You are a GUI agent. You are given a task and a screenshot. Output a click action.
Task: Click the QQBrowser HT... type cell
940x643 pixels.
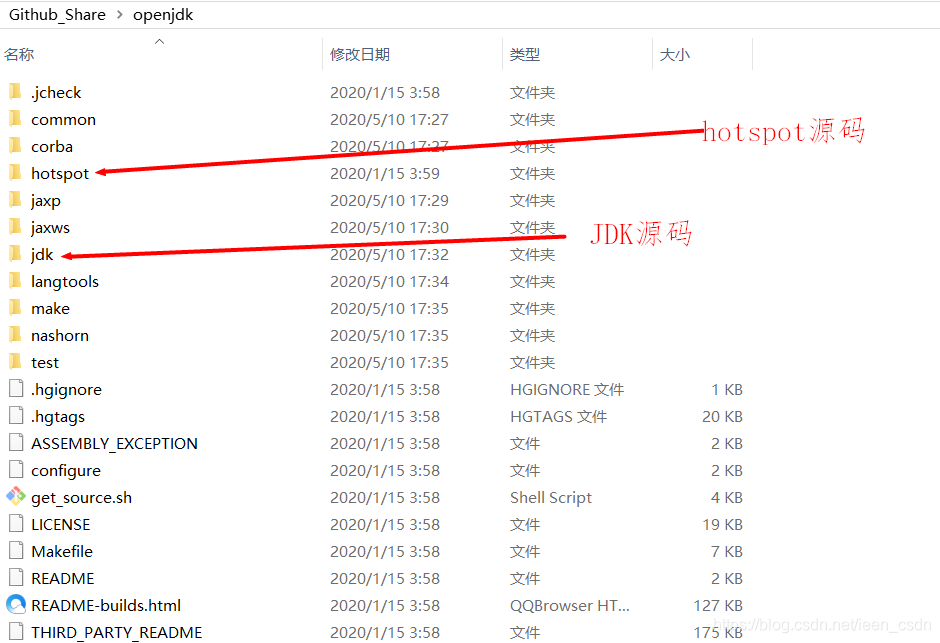click(570, 605)
